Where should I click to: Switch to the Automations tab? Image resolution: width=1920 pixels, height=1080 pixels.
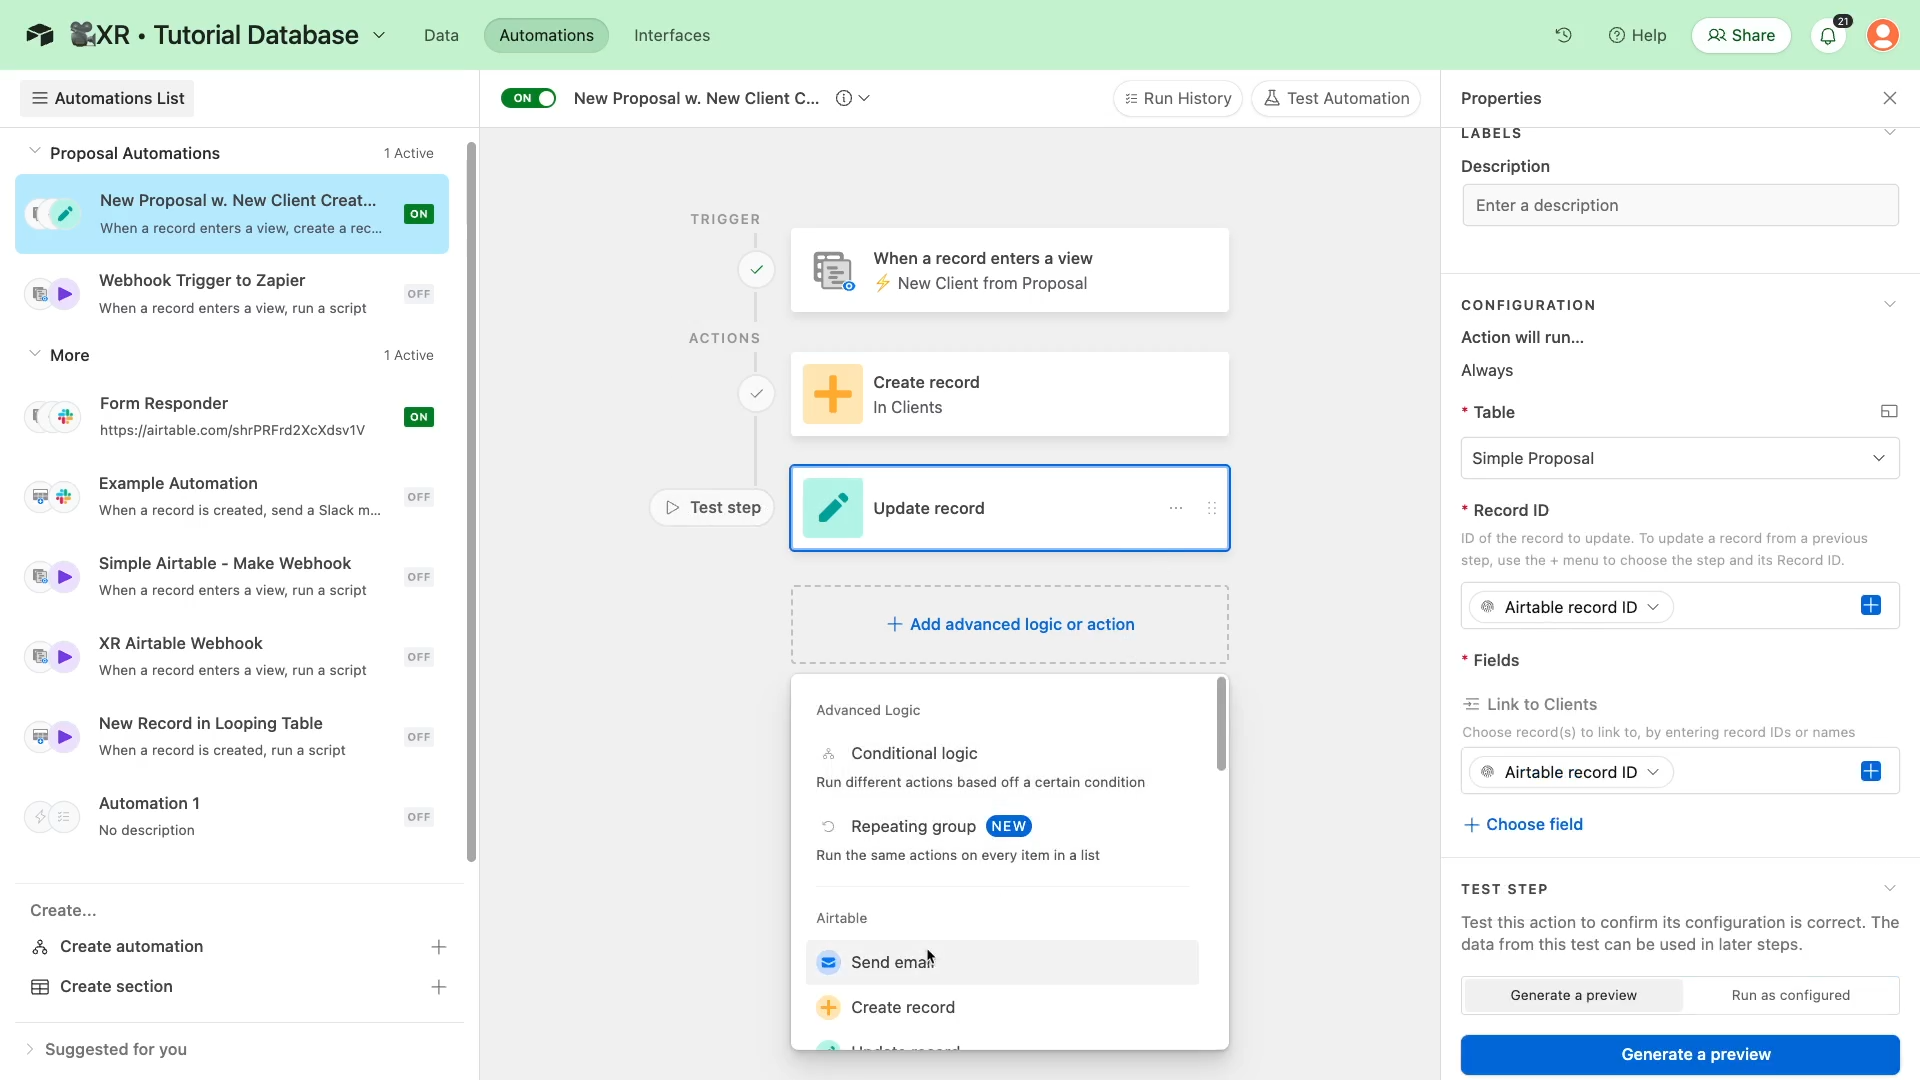coord(546,35)
